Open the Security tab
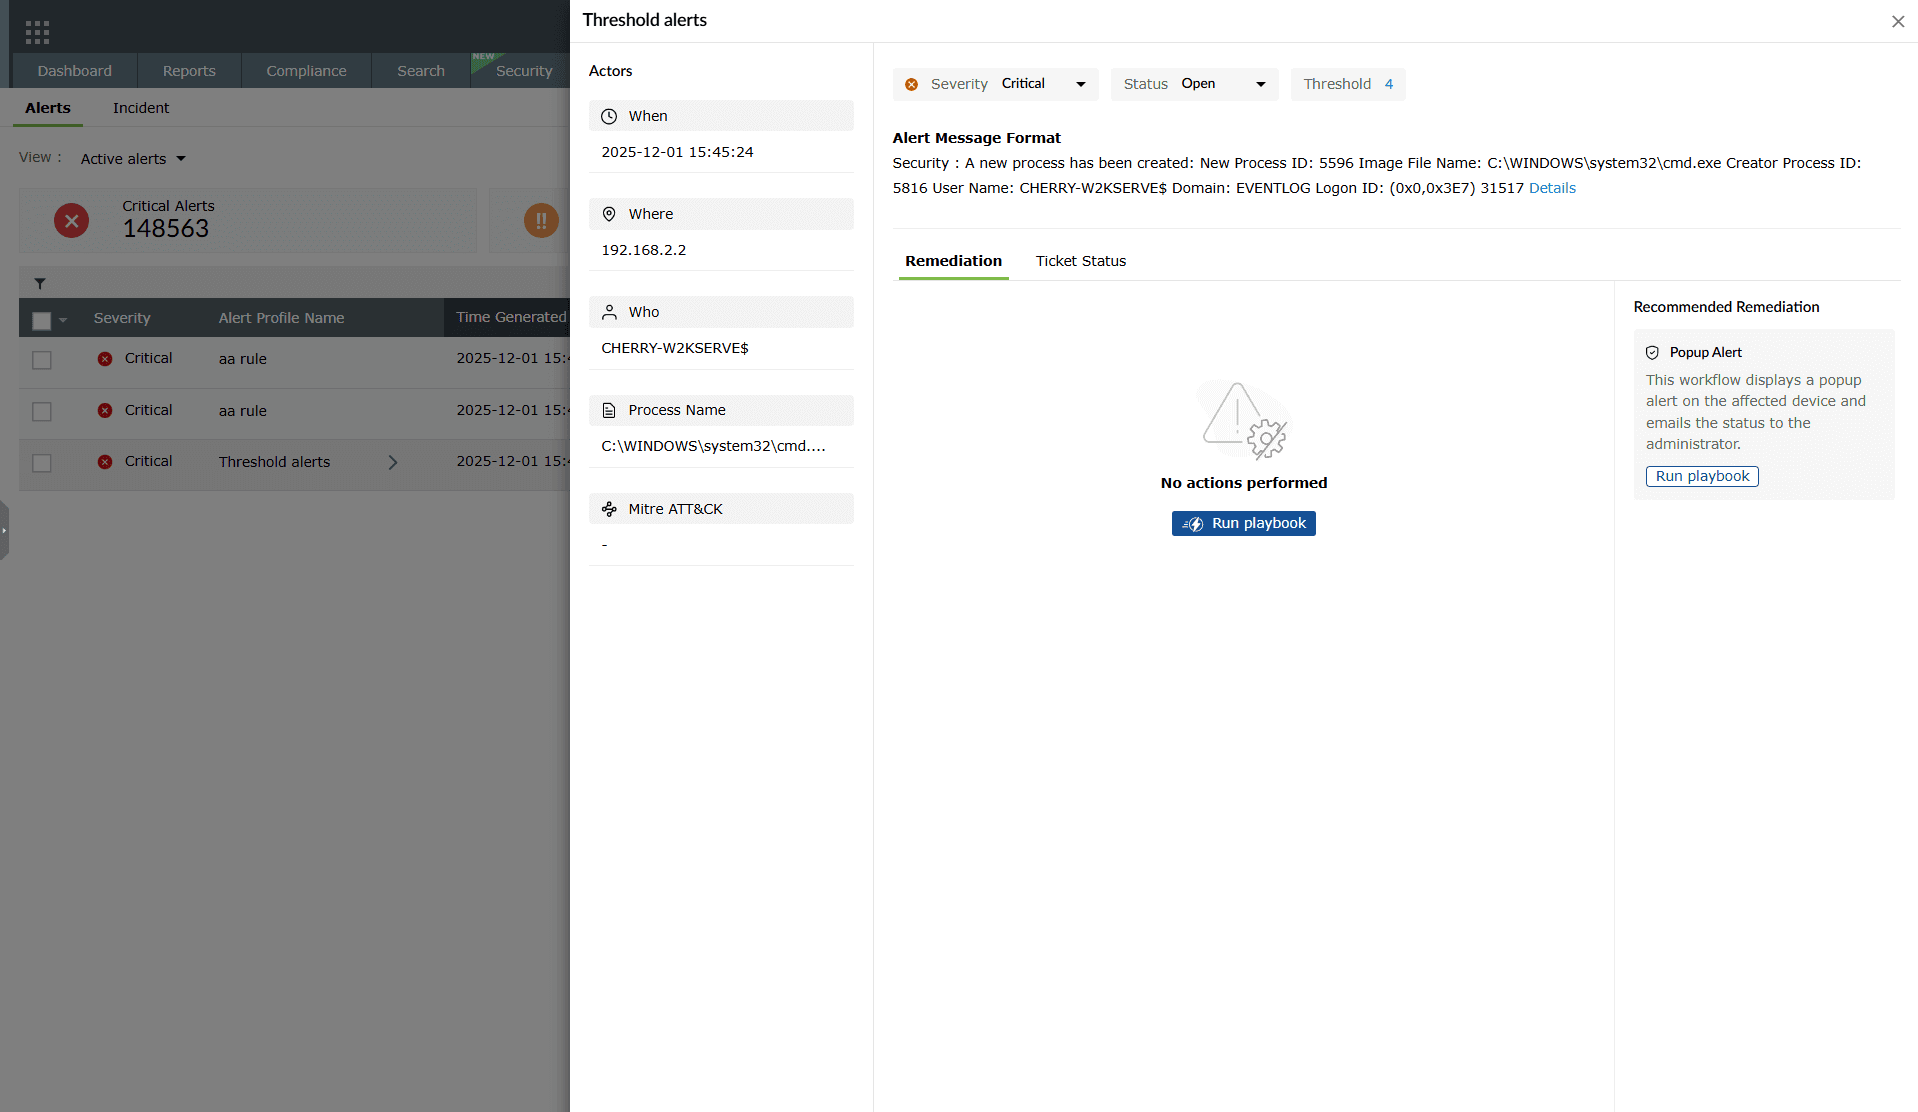The width and height of the screenshot is (1918, 1112). tap(523, 71)
